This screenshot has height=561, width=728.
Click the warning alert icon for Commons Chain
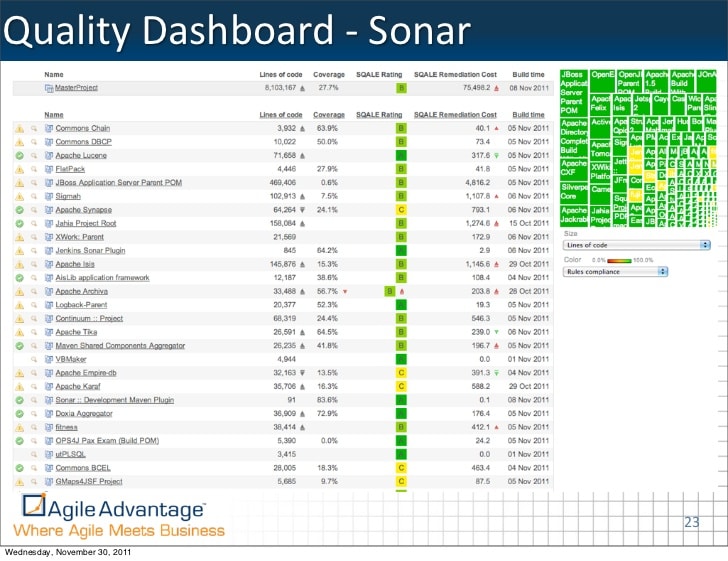pyautogui.click(x=19, y=129)
